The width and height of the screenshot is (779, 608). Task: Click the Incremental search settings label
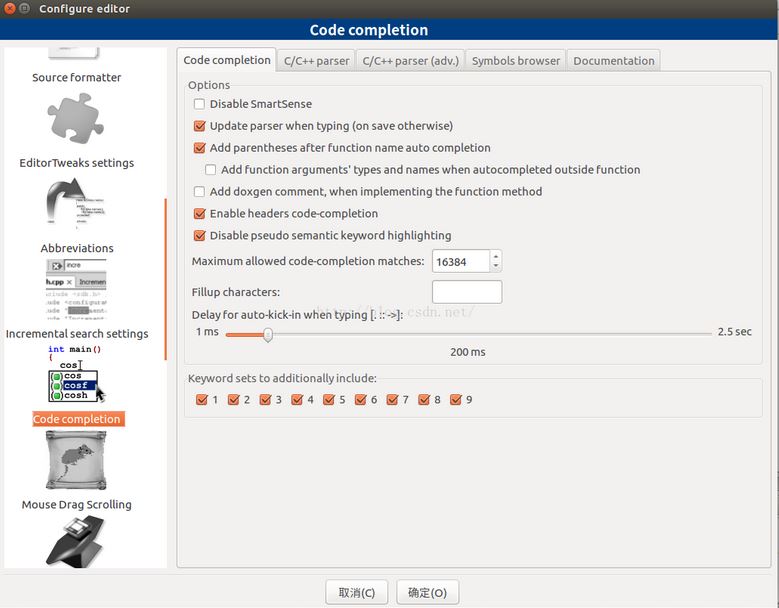77,334
